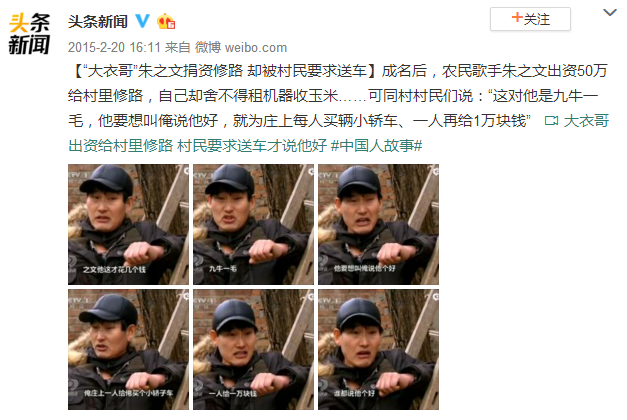
Task: Open thumbnail captioned 他要想叫俺说他个好
Action: (378, 224)
